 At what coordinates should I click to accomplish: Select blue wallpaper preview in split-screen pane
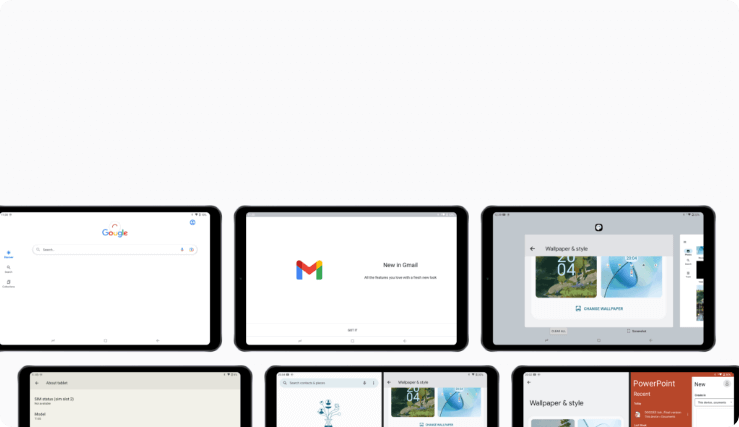(459, 402)
